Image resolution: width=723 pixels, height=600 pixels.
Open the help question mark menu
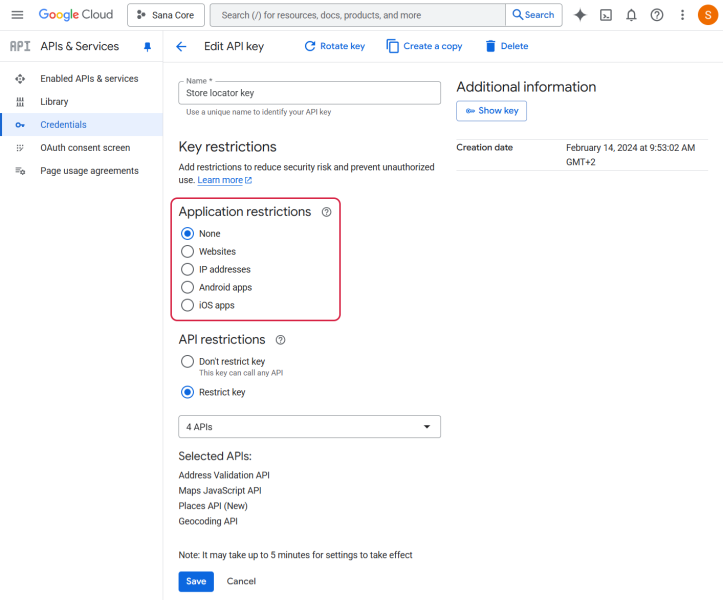click(657, 15)
